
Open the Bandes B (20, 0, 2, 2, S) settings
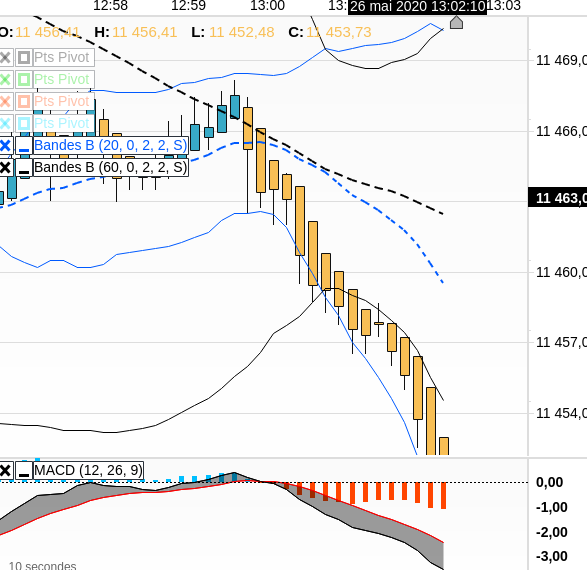point(111,145)
